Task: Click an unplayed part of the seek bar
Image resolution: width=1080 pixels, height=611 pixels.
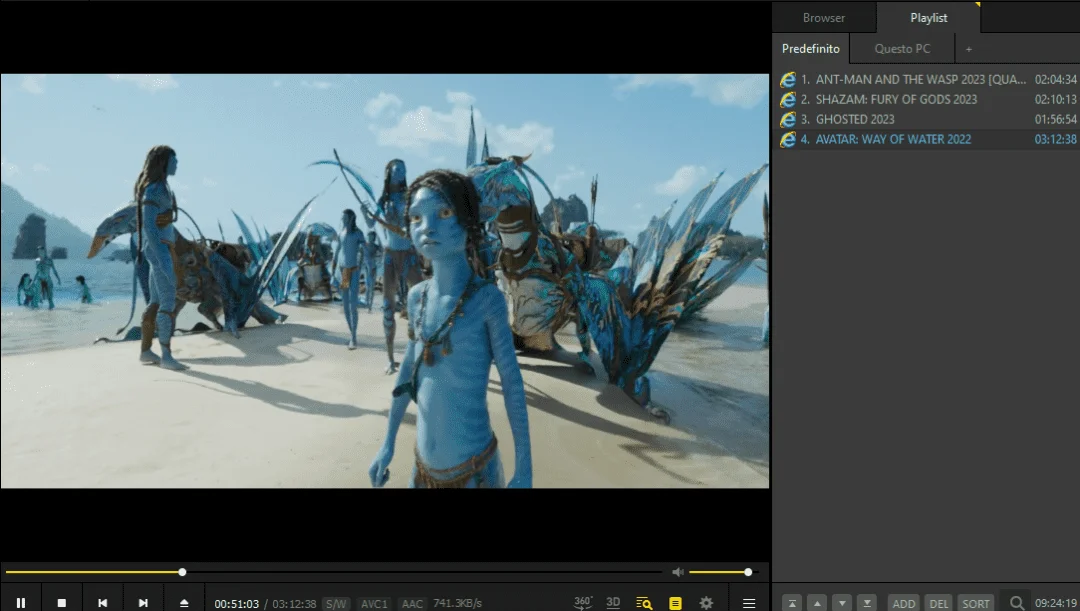Action: (x=424, y=572)
